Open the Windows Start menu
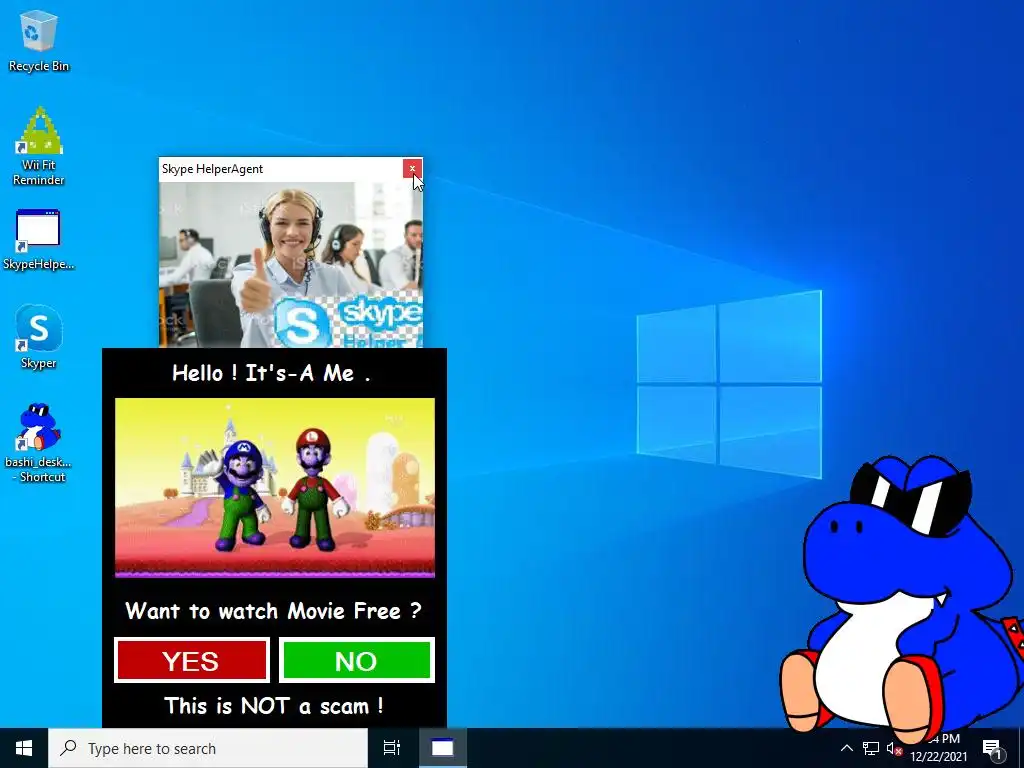The width and height of the screenshot is (1024, 768). coord(24,748)
